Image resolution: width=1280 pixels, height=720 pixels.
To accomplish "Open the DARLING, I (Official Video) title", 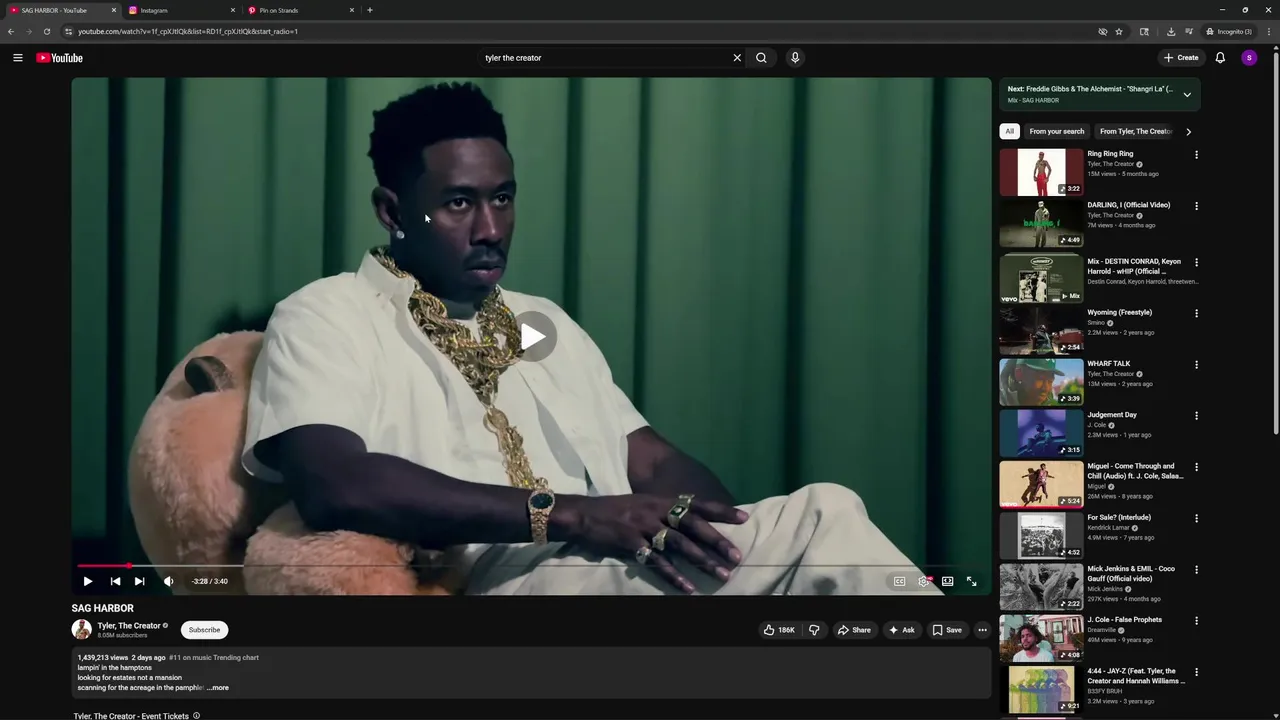I will [x=1129, y=205].
